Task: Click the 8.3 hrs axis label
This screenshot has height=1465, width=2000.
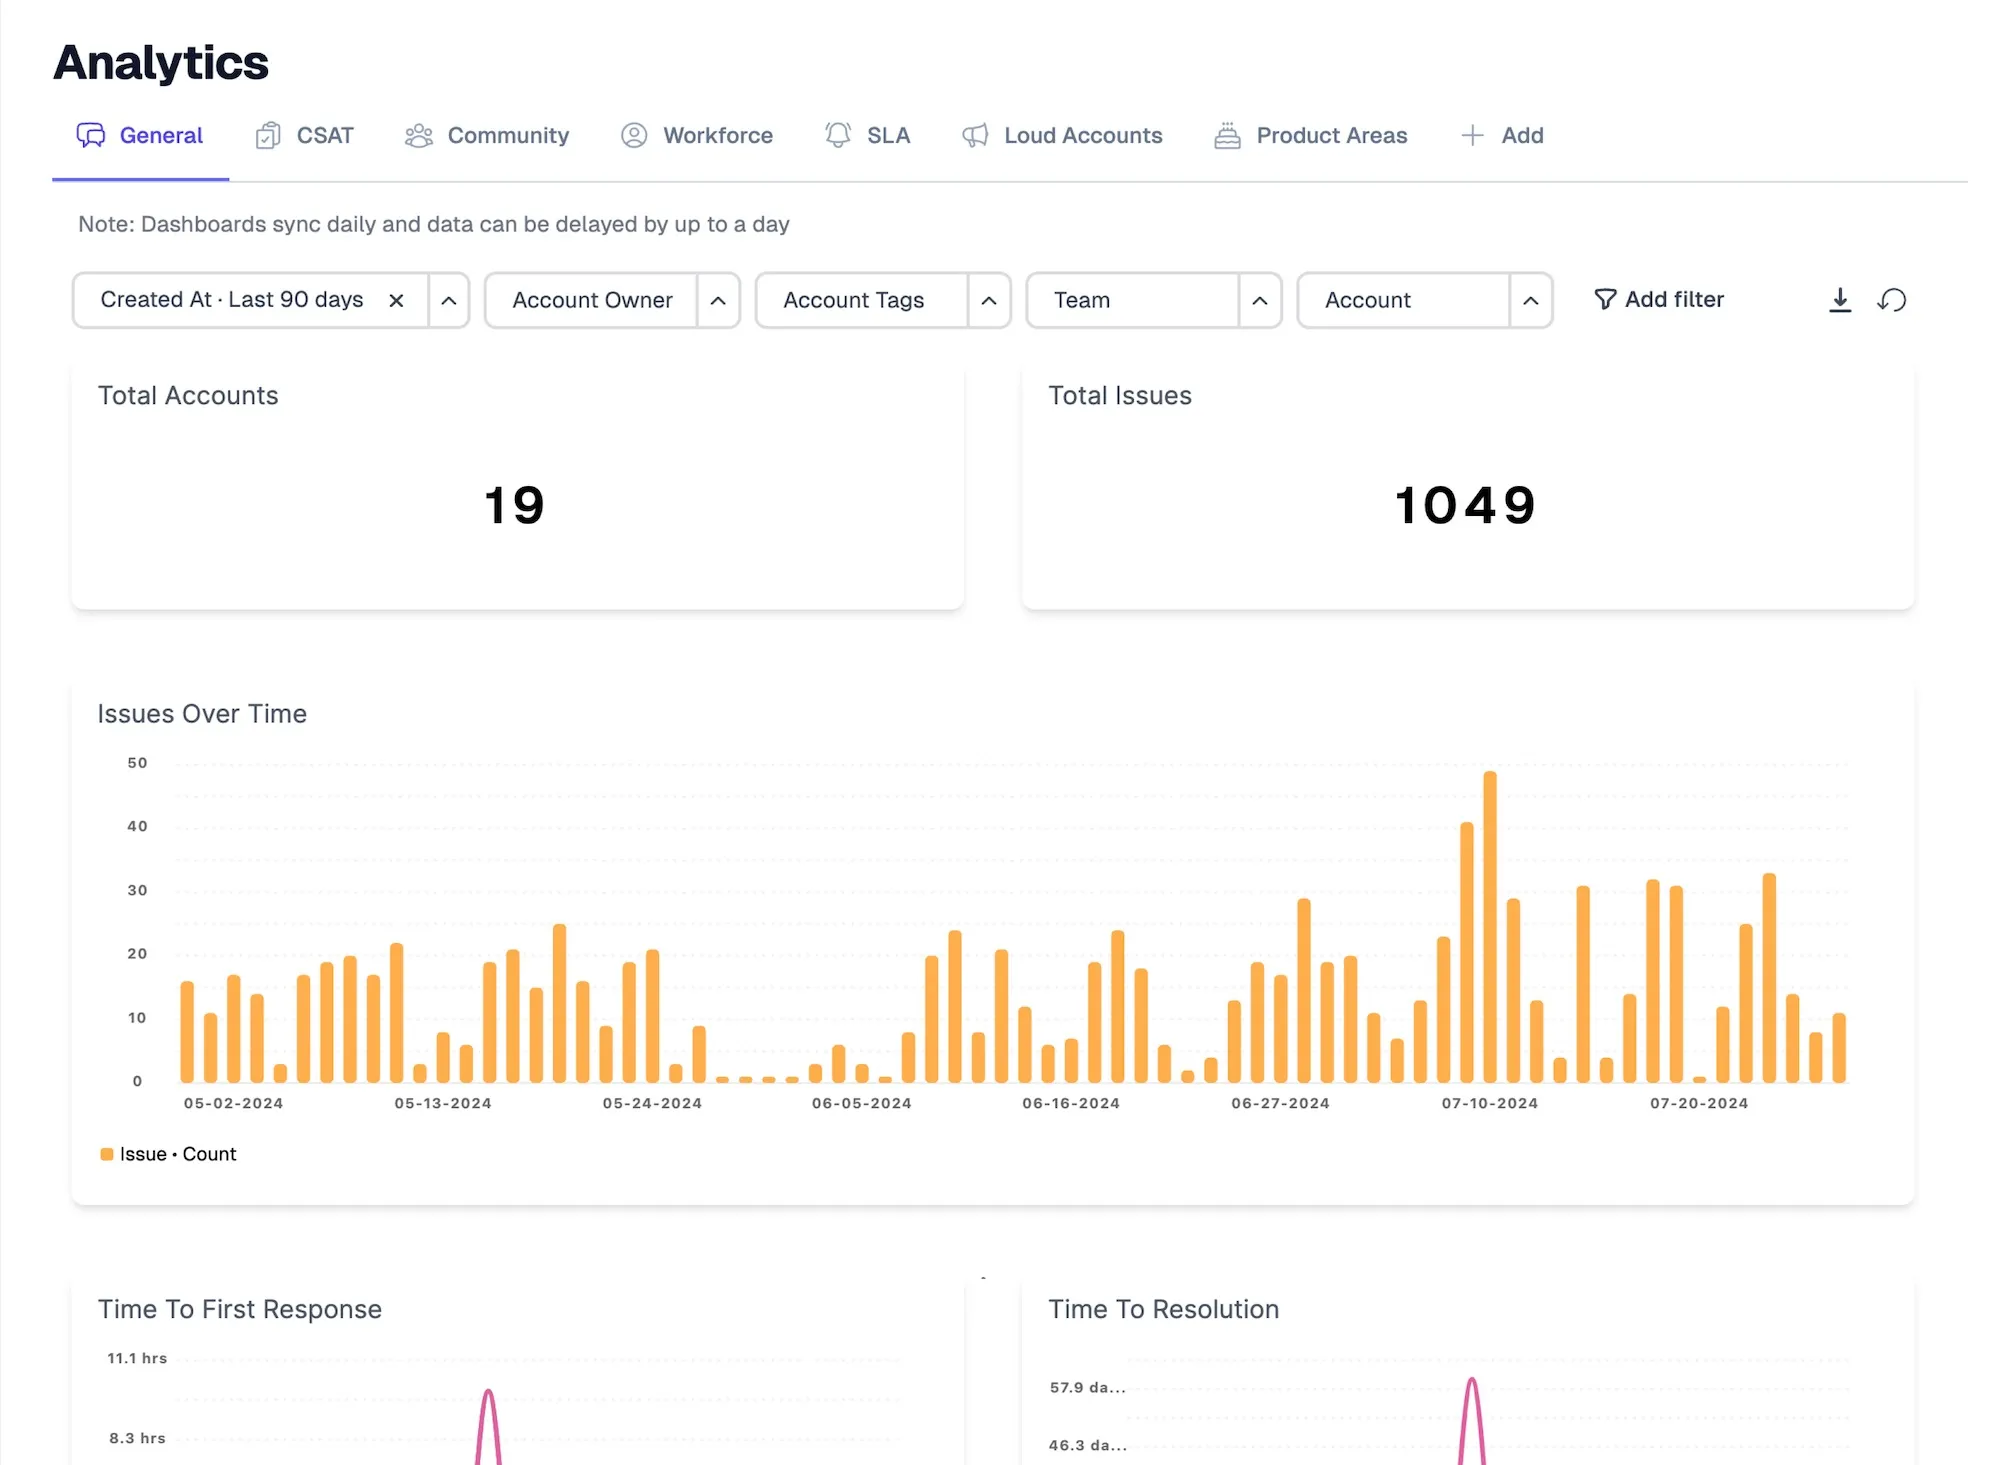Action: click(137, 1438)
